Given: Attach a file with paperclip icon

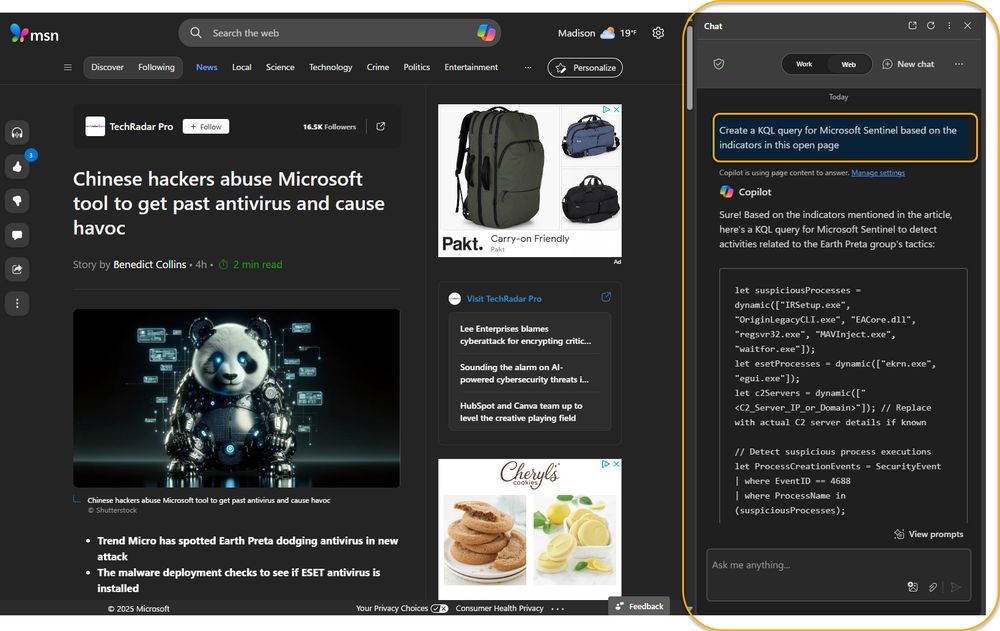Looking at the screenshot, I should point(933,587).
